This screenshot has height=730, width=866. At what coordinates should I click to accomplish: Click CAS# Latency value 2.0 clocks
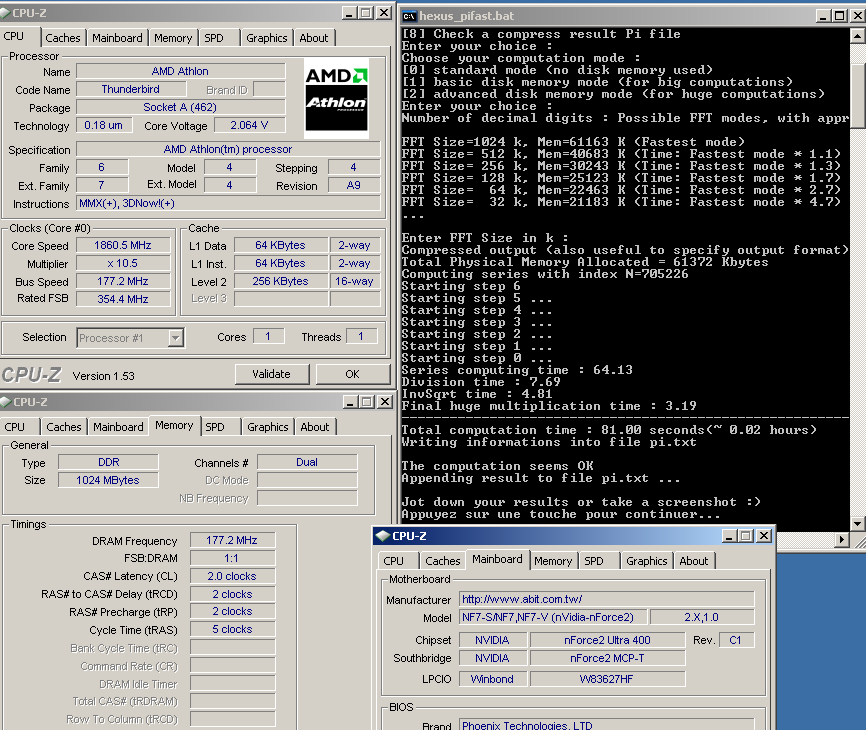tap(232, 576)
